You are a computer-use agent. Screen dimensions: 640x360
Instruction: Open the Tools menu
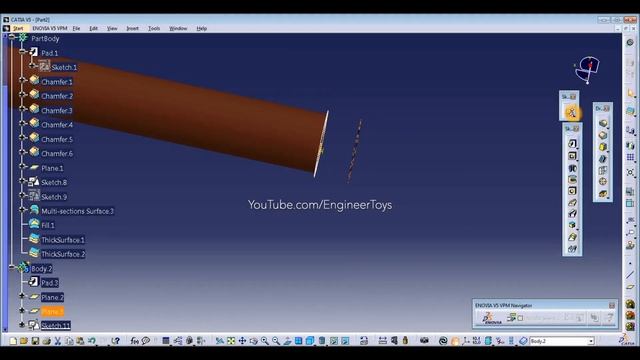(154, 29)
